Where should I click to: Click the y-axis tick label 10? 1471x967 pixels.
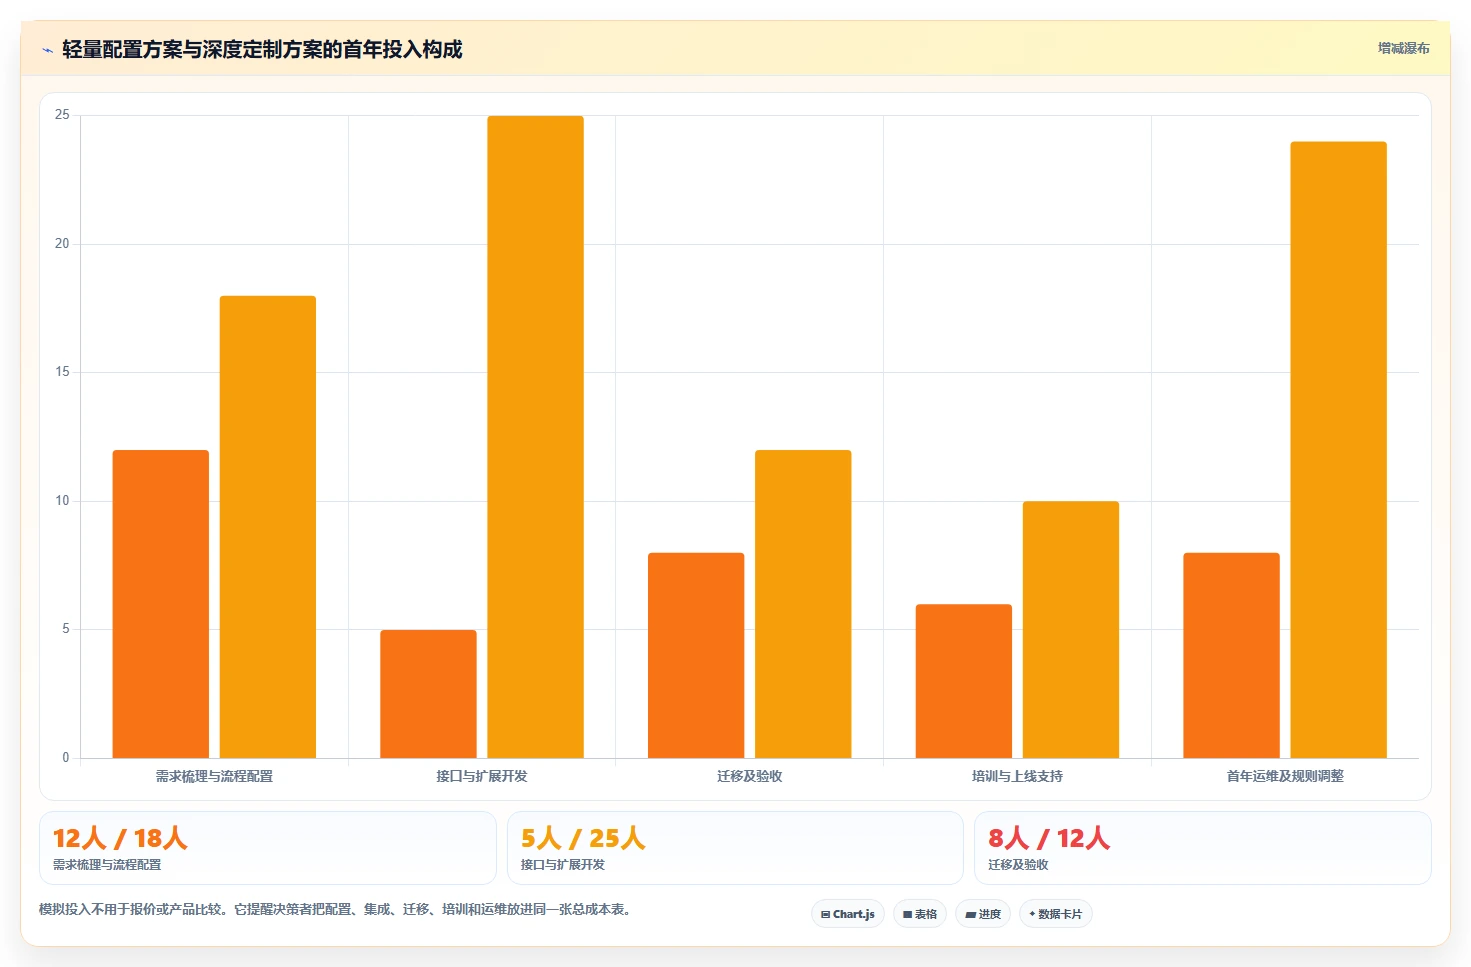pyautogui.click(x=62, y=501)
